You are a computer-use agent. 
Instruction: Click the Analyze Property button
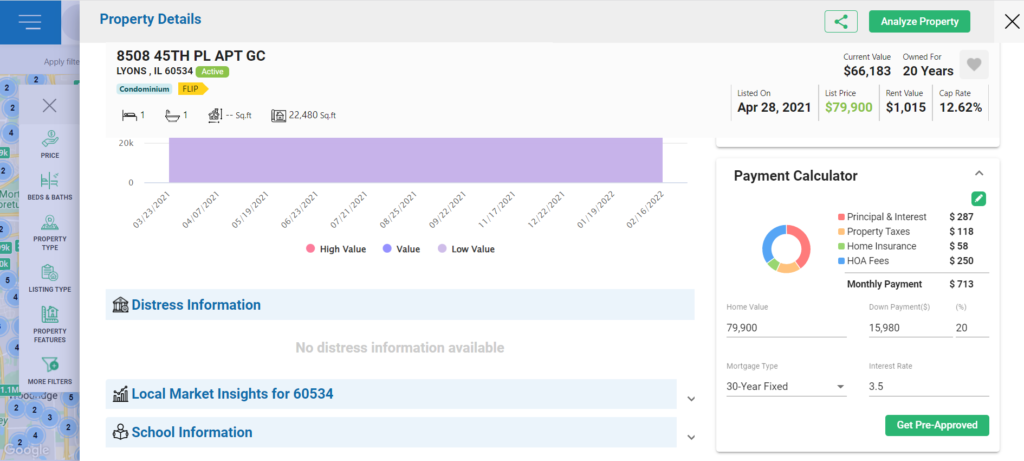pyautogui.click(x=920, y=22)
